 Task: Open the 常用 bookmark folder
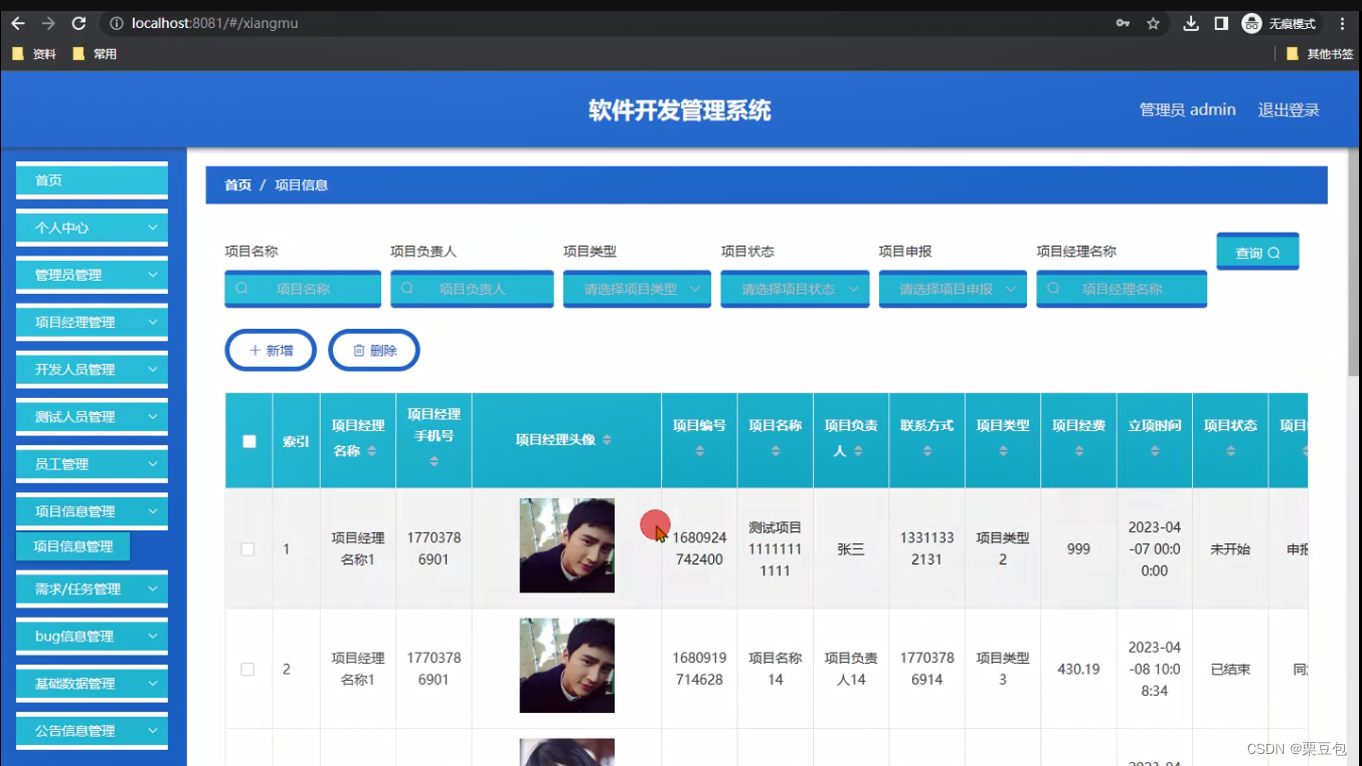[95, 54]
